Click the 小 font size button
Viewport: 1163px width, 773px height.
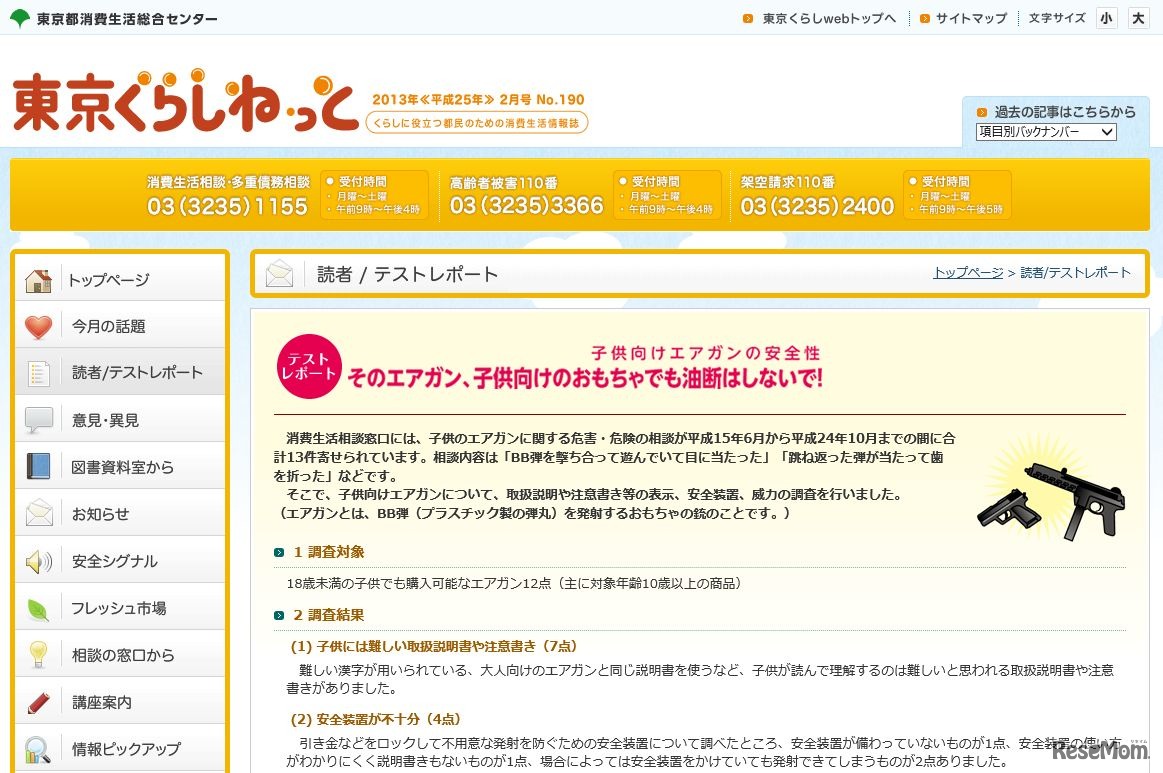point(1106,17)
